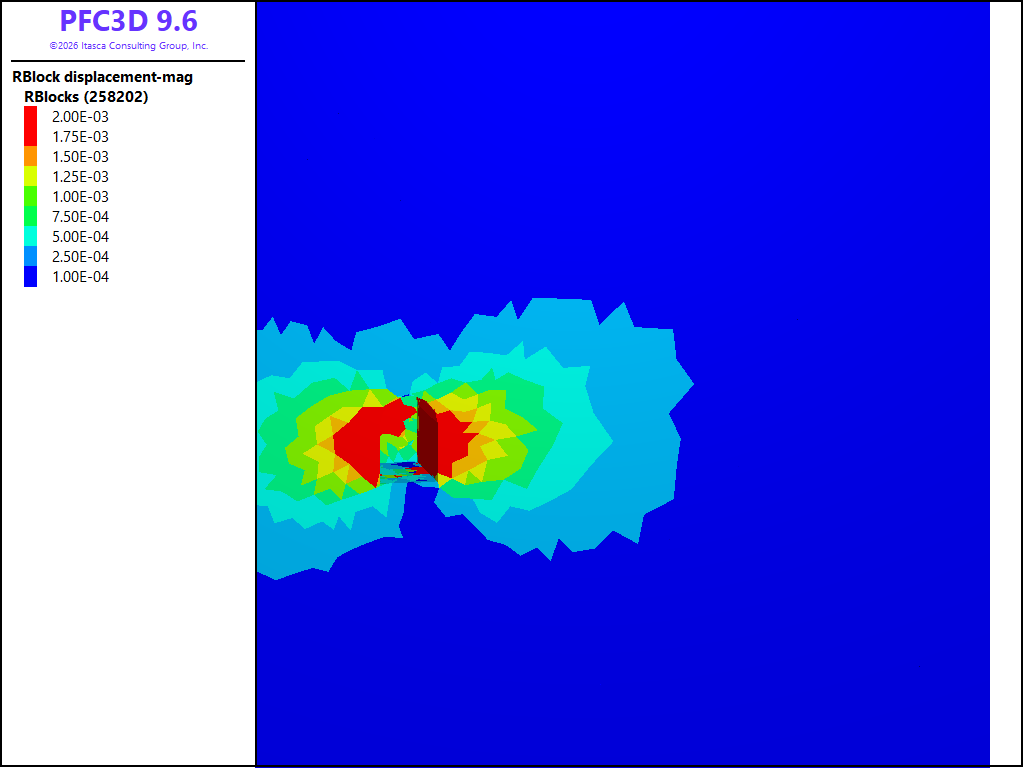Click the 2.50E-04 legend value
The image size is (1024, 768).
[x=80, y=257]
